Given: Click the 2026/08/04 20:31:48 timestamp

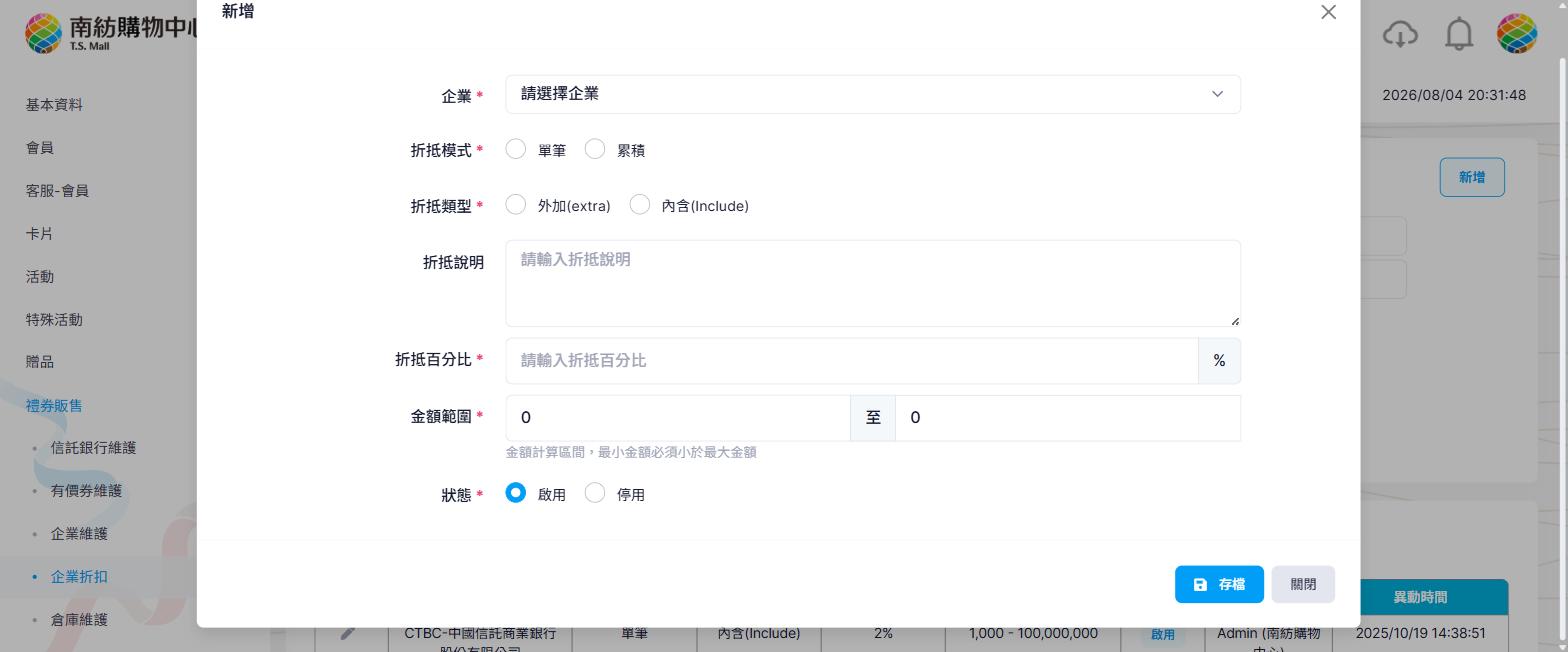Looking at the screenshot, I should 1454,95.
